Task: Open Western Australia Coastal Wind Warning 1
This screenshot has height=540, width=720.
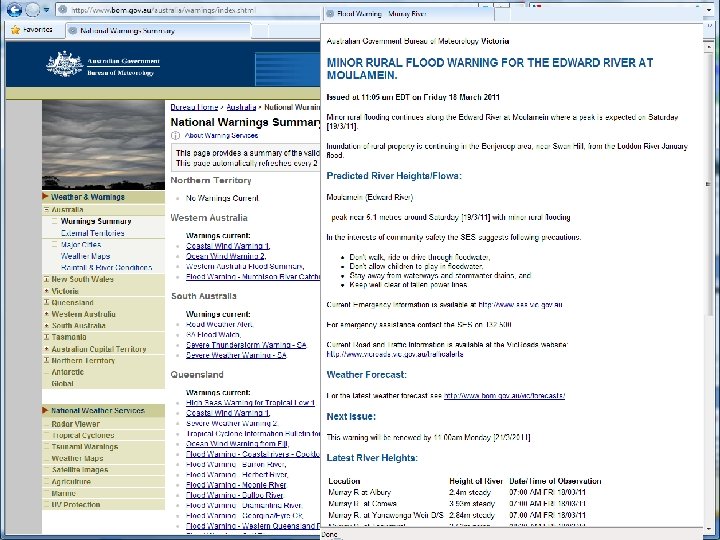Action: [227, 246]
